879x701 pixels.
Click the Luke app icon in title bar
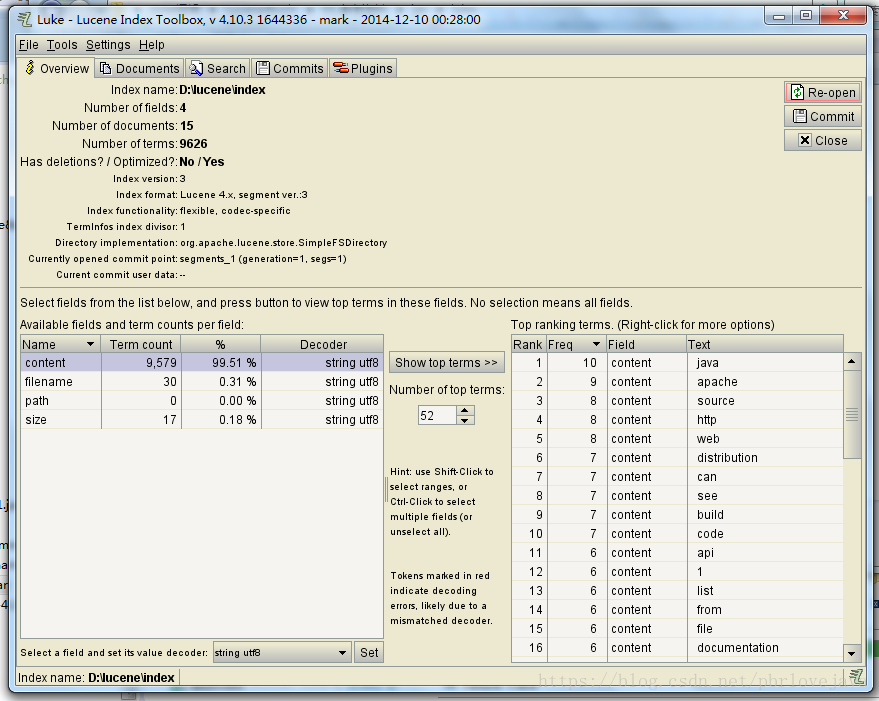[x=25, y=20]
